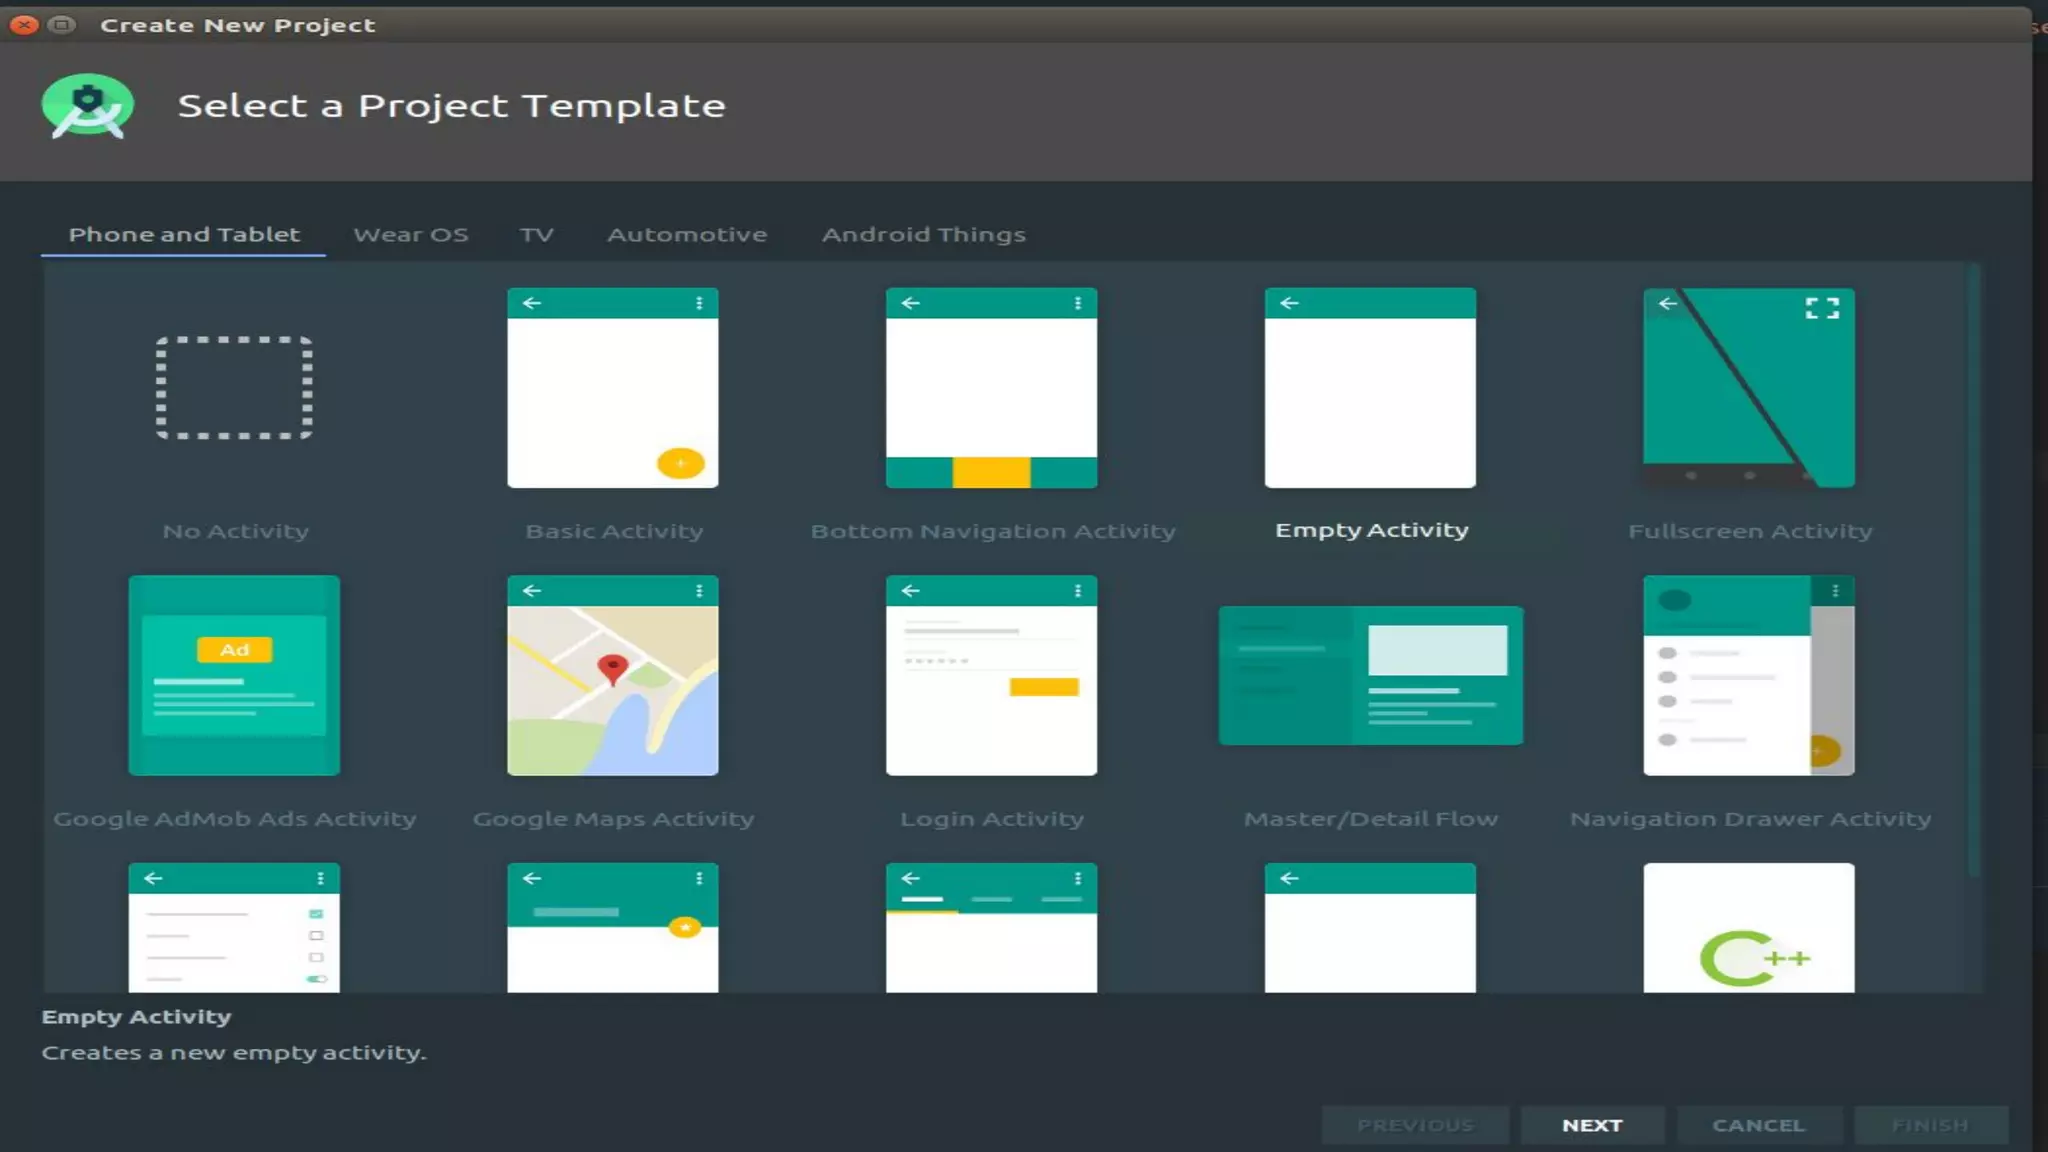Choose Navigation Drawer Activity template
This screenshot has width=2048, height=1152.
(x=1748, y=675)
